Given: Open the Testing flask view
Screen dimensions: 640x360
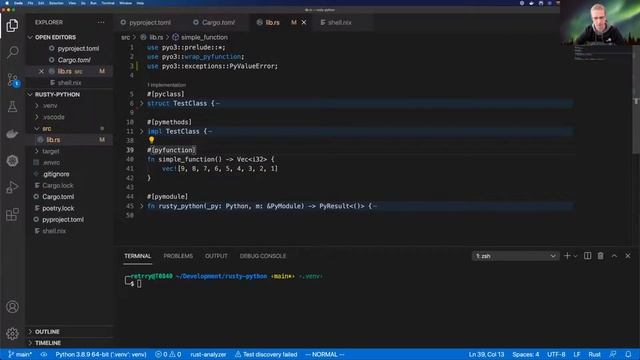Looking at the screenshot, I should coord(12,107).
